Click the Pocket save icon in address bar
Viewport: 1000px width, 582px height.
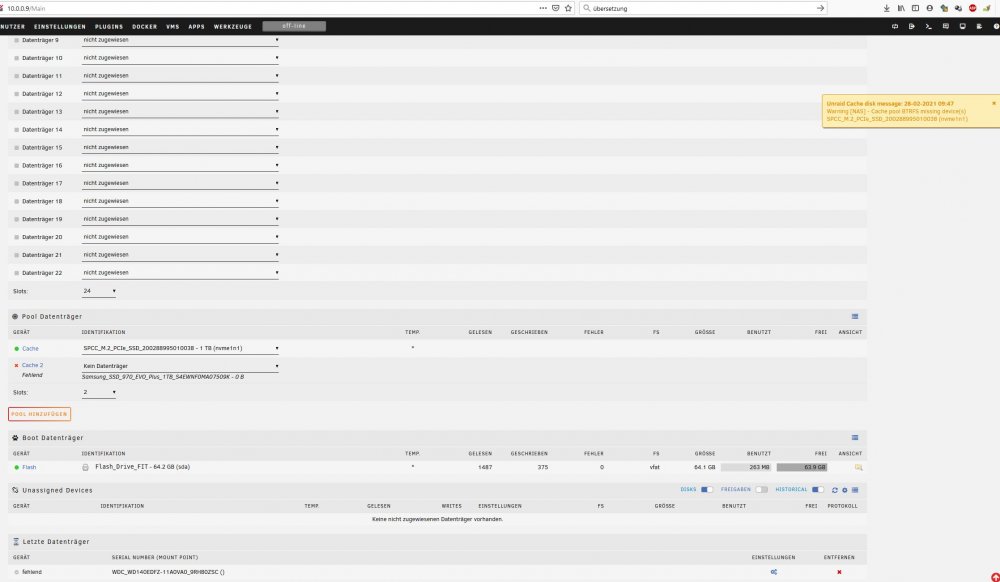555,8
